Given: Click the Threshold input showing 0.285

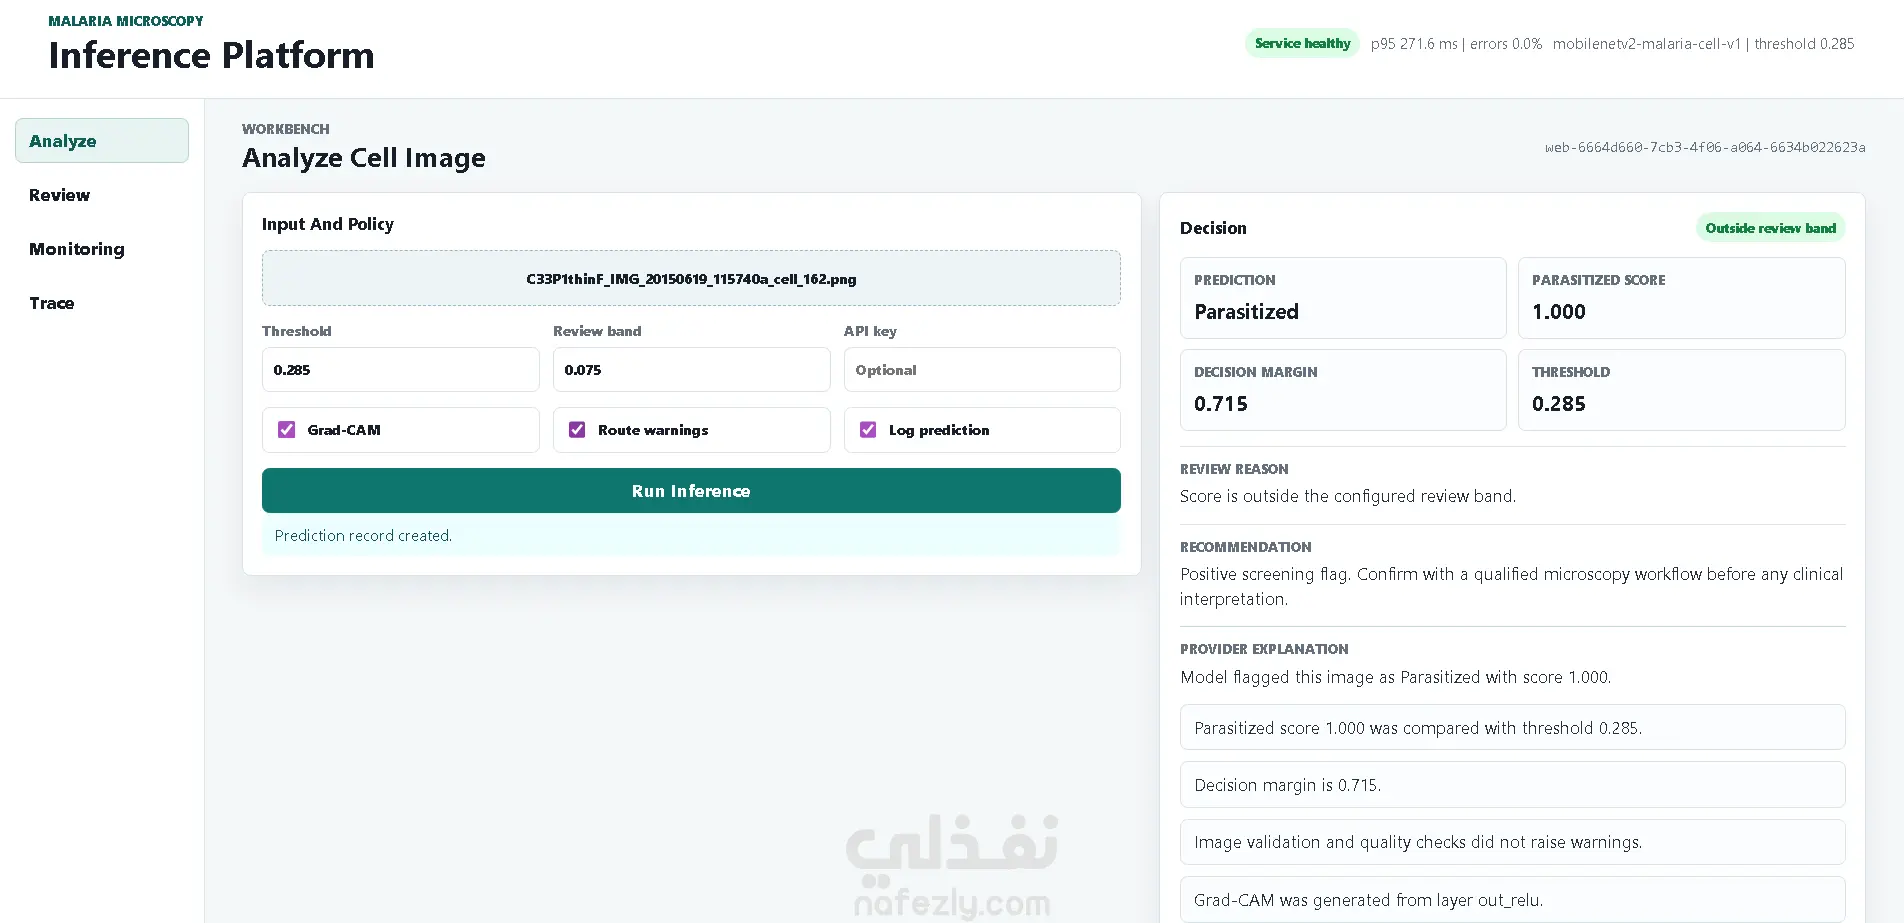Looking at the screenshot, I should (x=400, y=370).
